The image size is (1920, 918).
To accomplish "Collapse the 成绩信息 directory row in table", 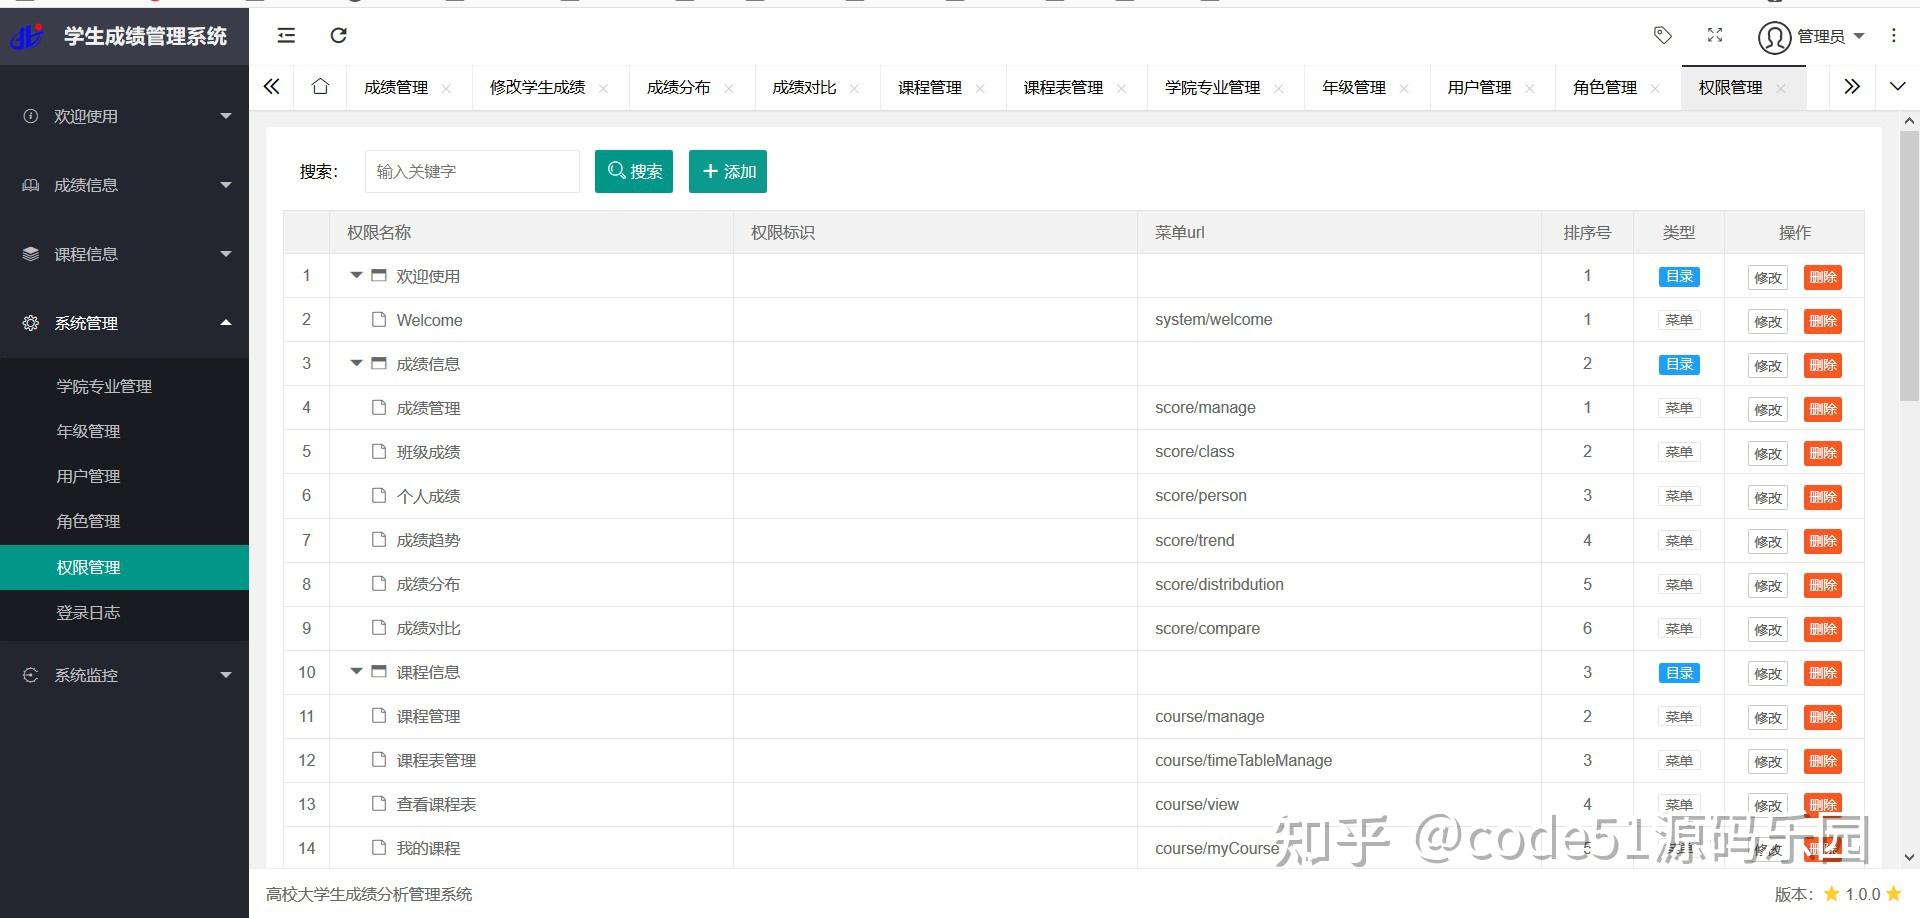I will [x=356, y=363].
